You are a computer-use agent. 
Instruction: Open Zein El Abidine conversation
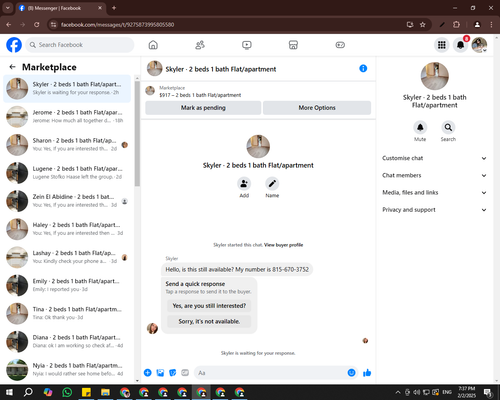[67, 201]
